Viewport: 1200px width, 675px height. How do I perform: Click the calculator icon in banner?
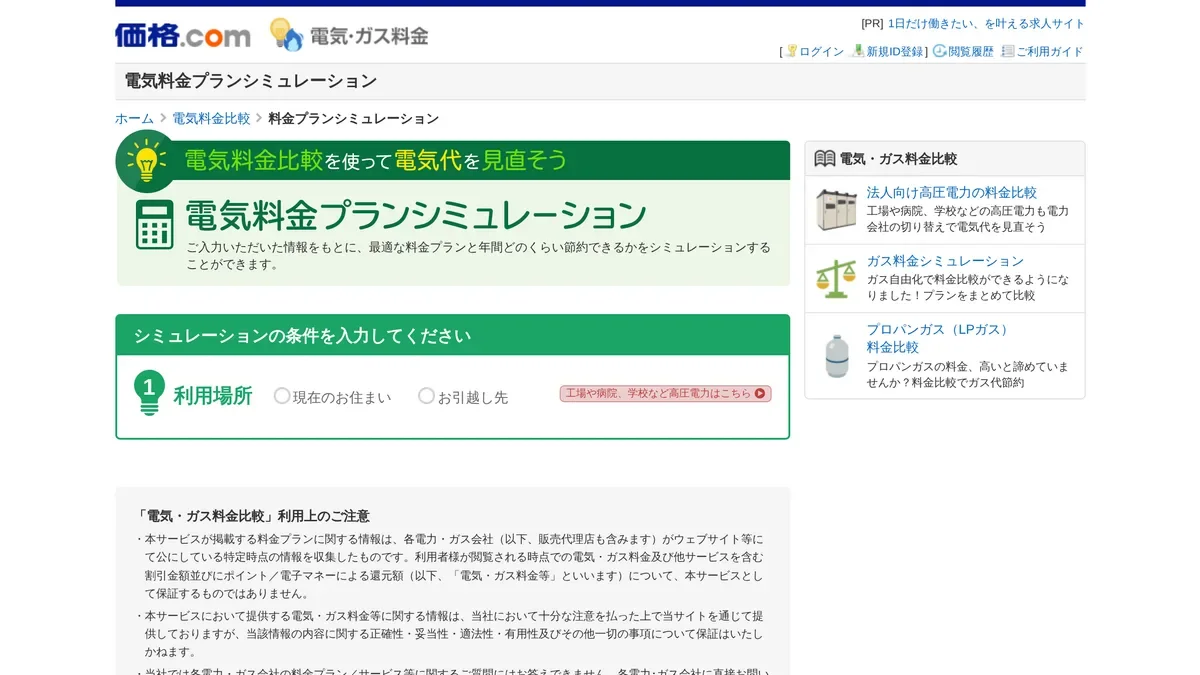155,225
